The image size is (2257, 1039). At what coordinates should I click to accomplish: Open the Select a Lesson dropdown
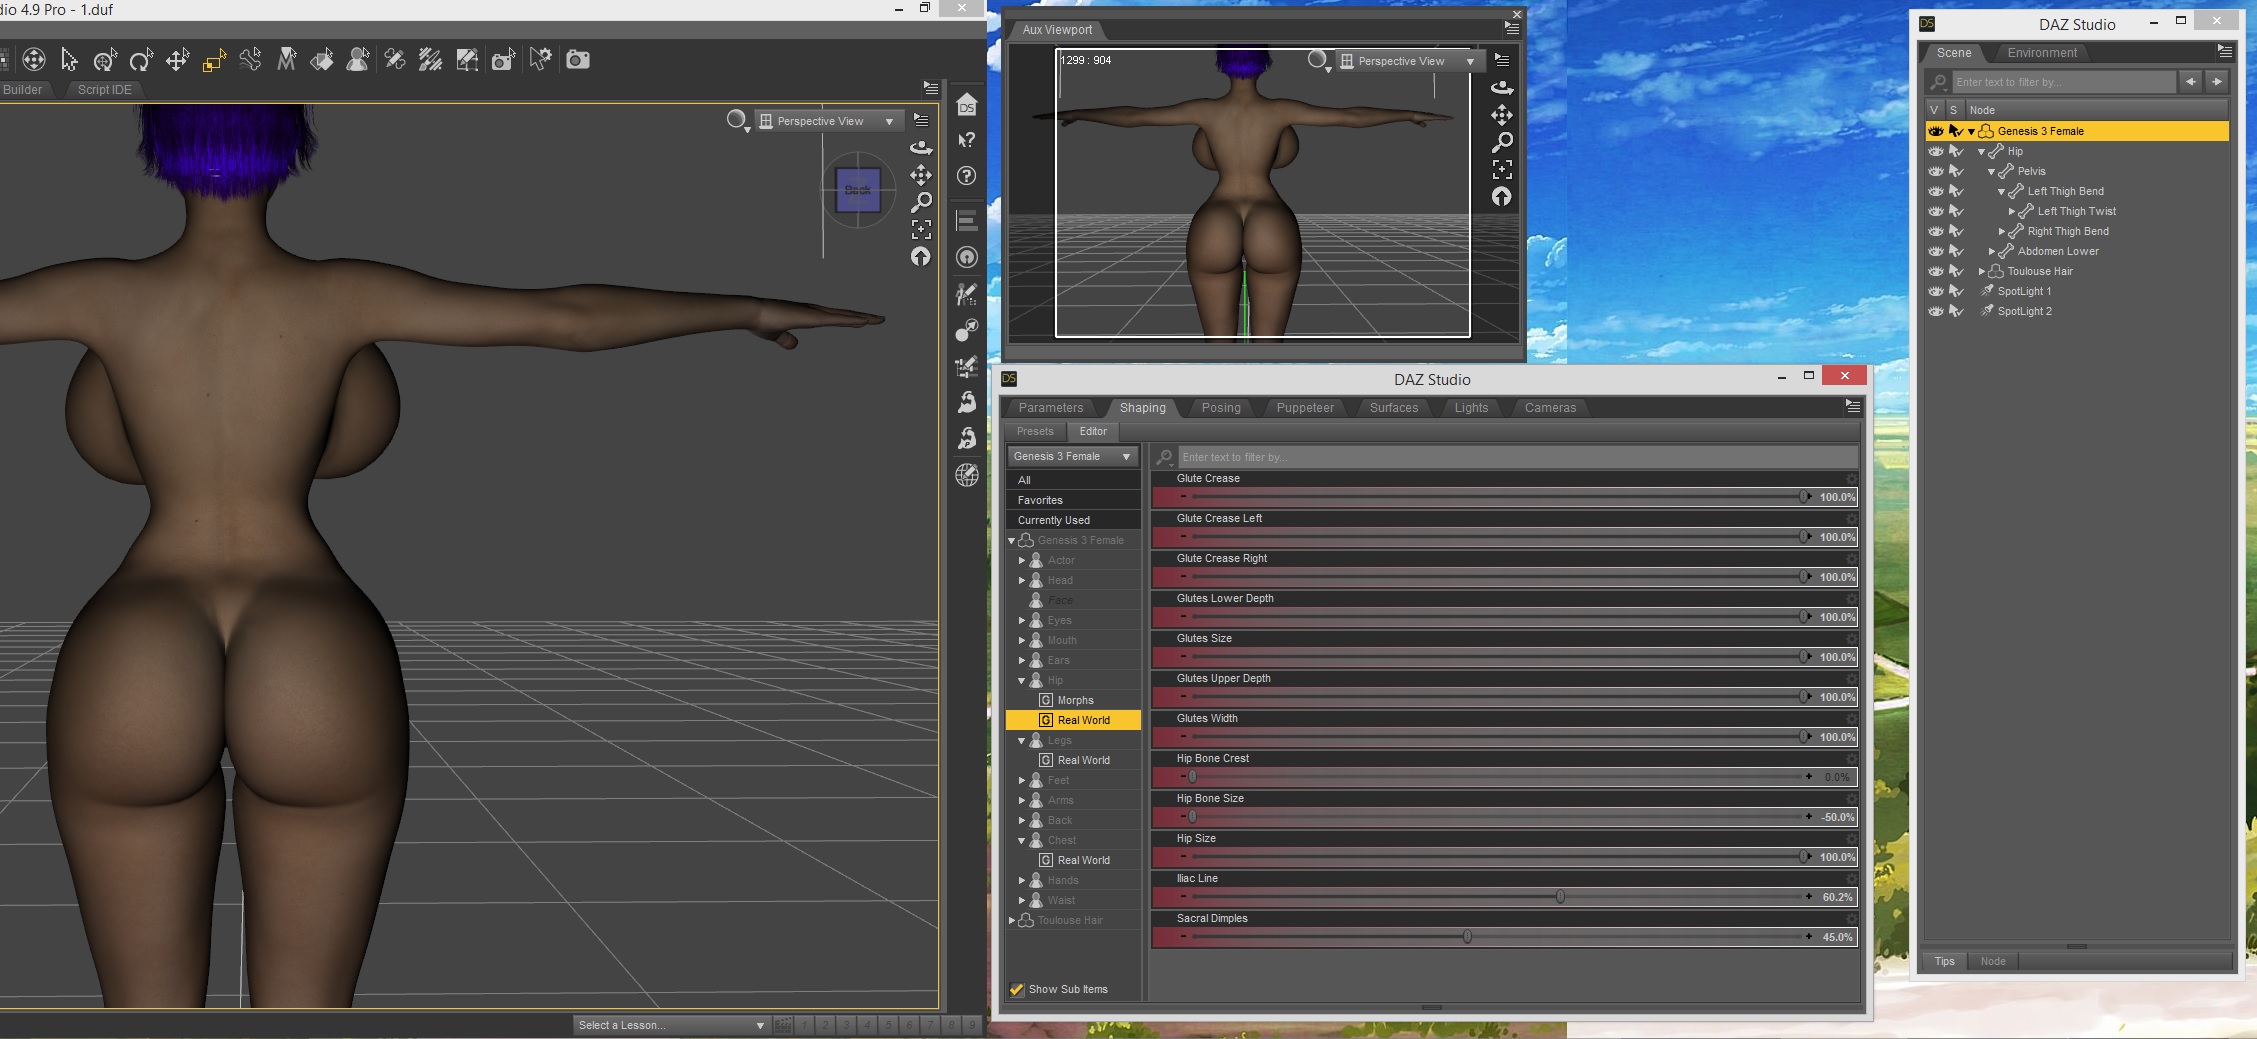point(670,1025)
